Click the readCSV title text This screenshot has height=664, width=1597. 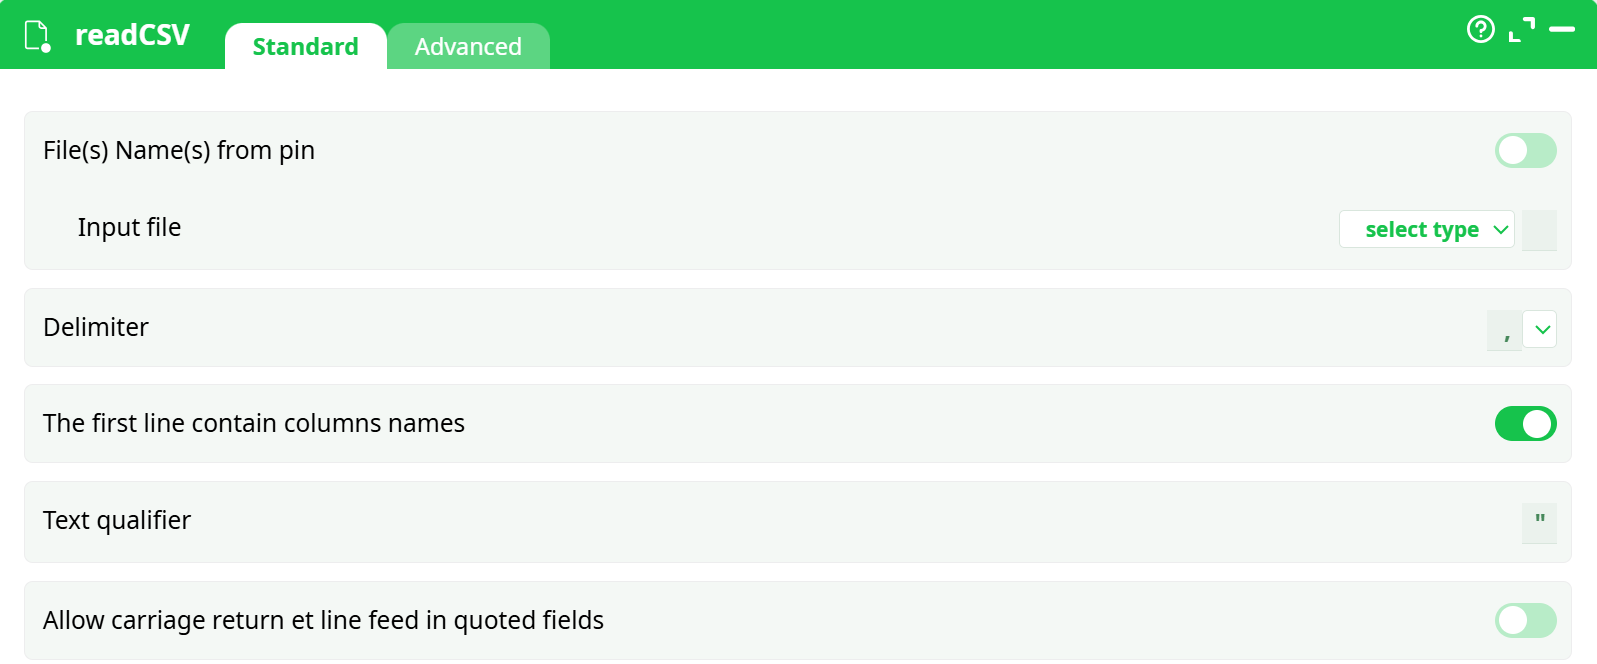click(x=132, y=35)
